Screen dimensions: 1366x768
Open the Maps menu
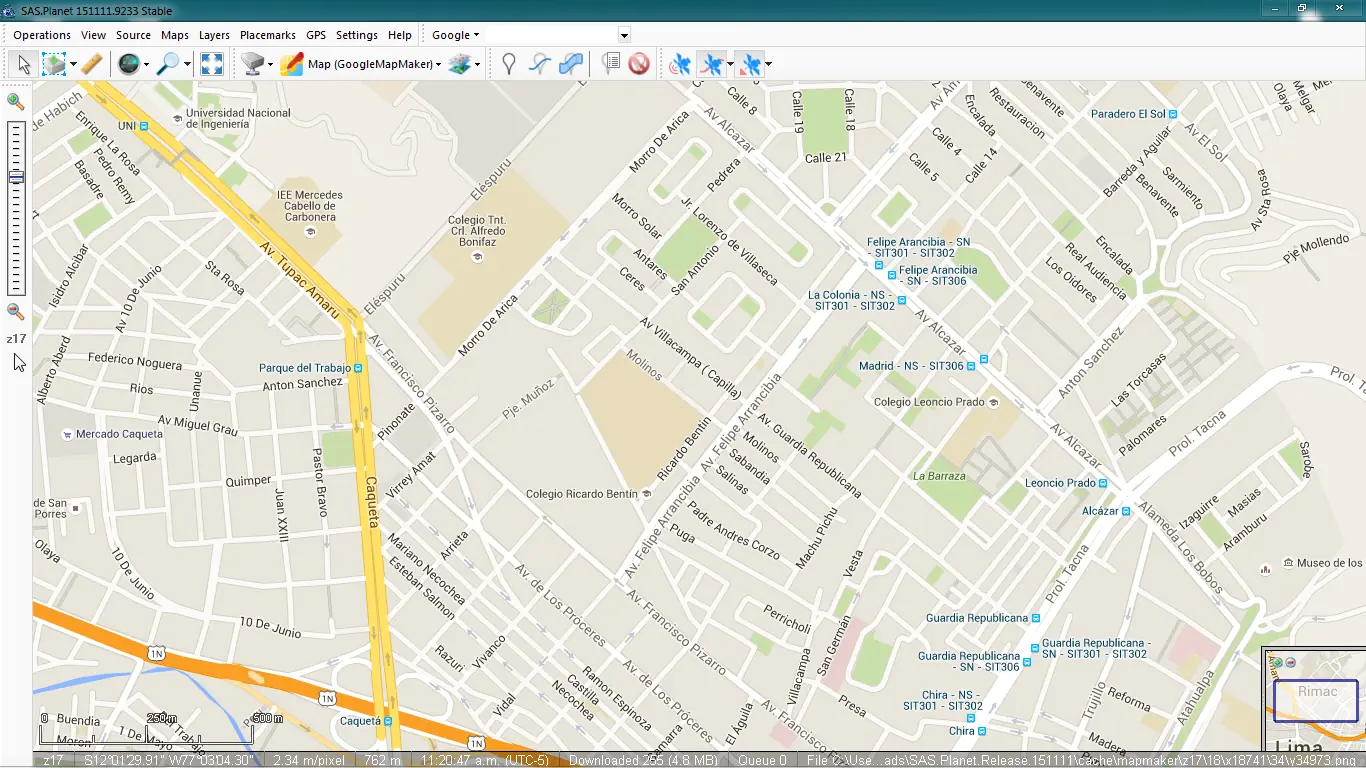point(175,35)
